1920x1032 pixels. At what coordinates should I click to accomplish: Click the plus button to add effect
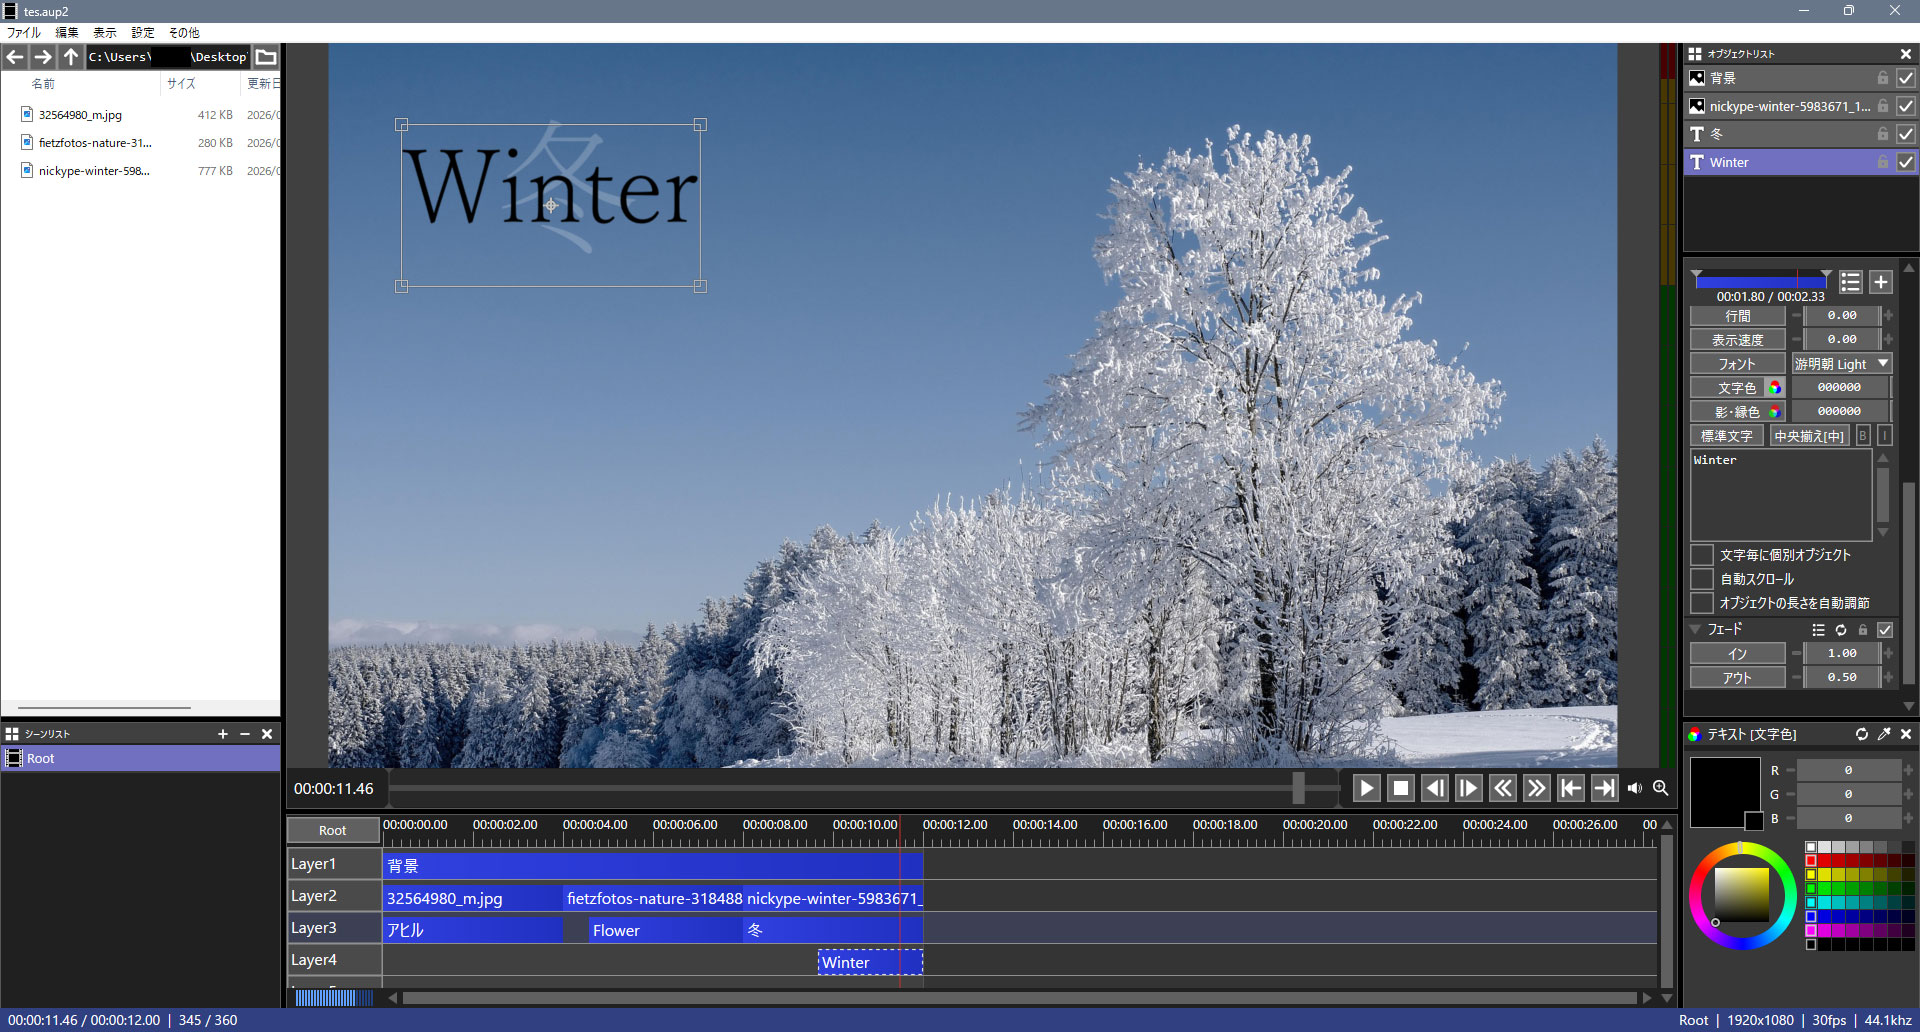coord(1881,282)
